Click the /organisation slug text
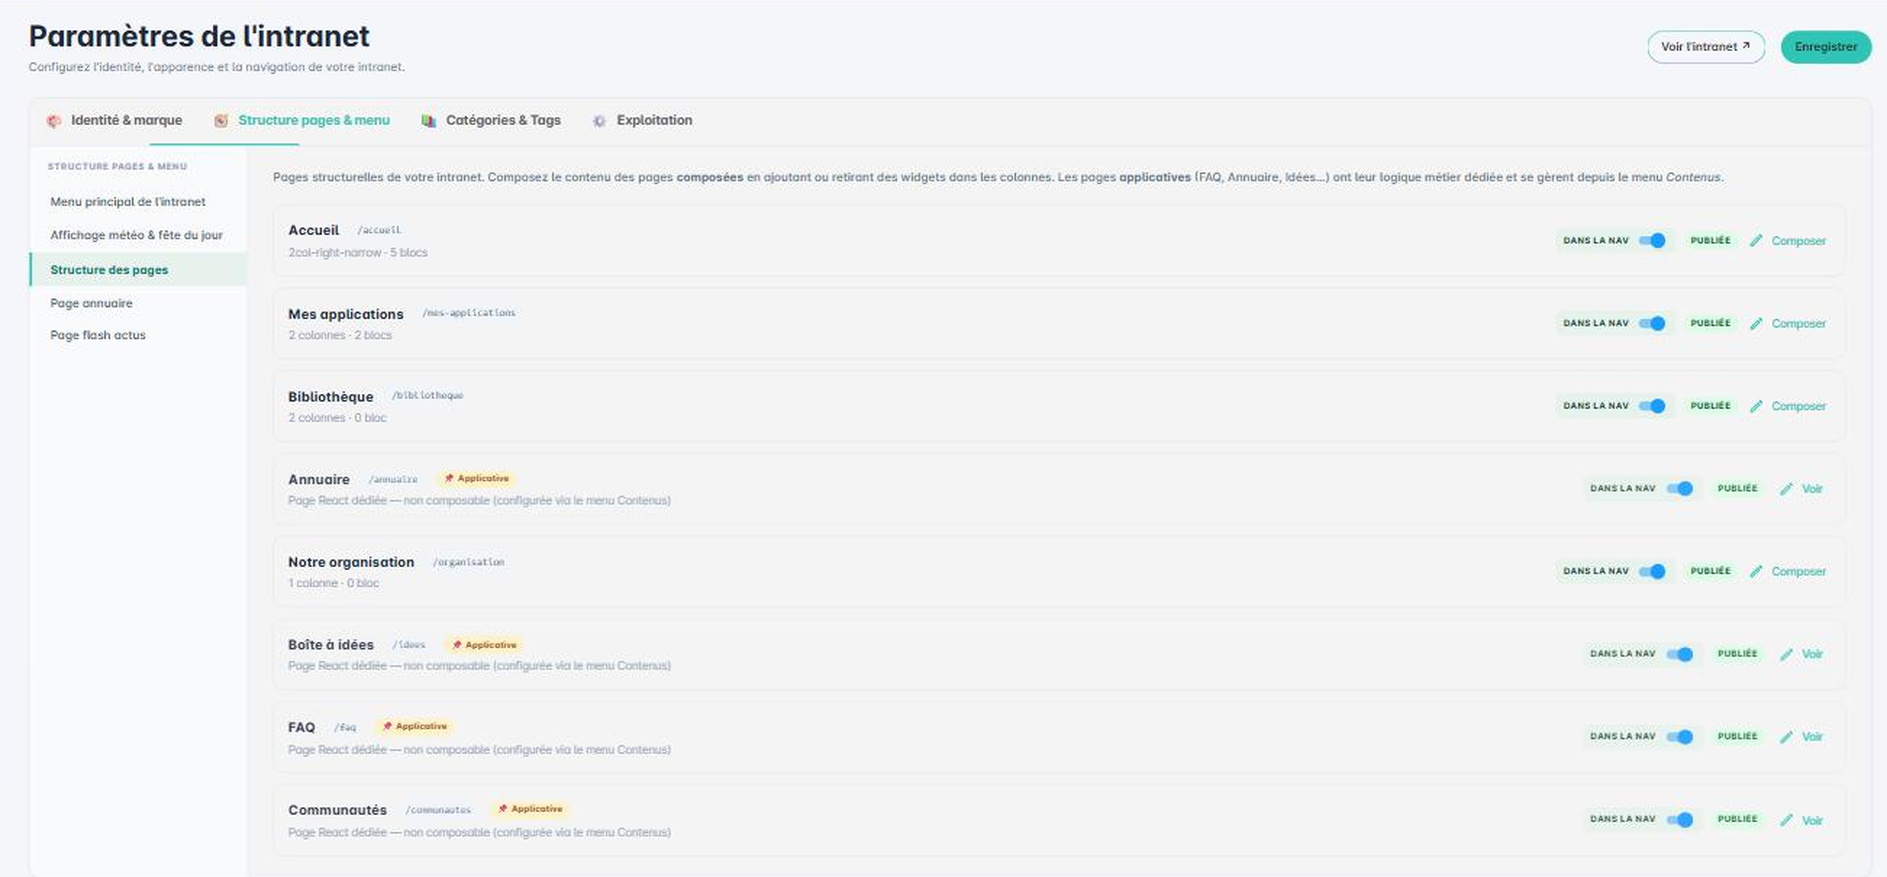 [x=469, y=562]
